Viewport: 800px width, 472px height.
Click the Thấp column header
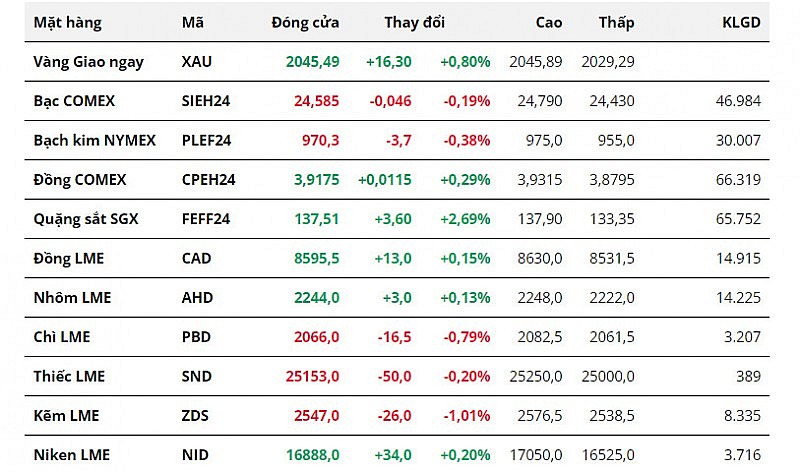616,22
